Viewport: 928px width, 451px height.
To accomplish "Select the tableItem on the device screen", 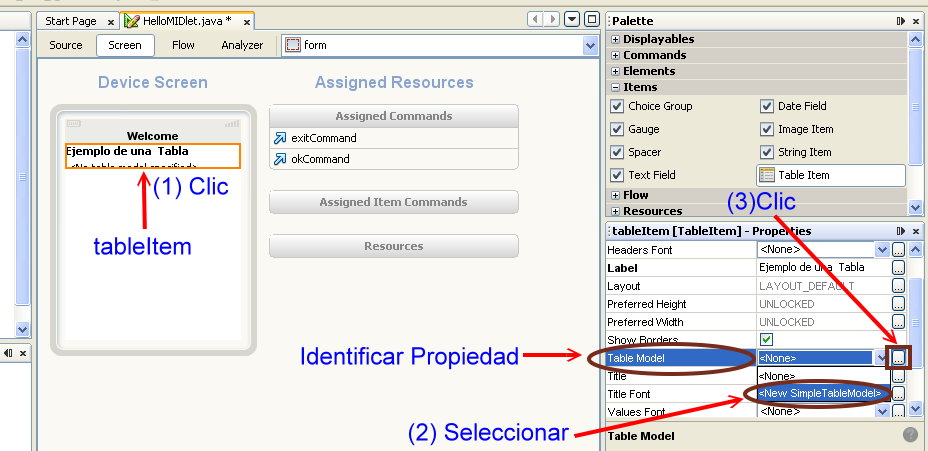I will (x=153, y=156).
